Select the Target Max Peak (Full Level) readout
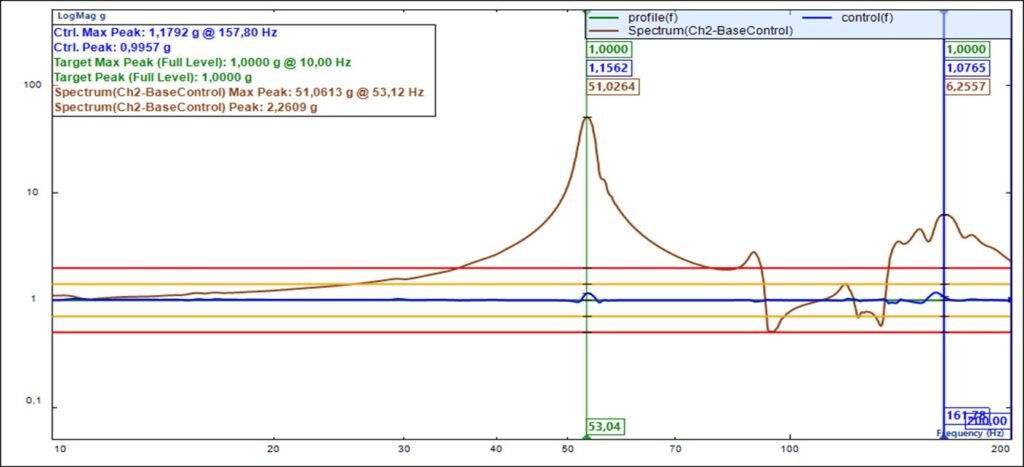 (202, 62)
